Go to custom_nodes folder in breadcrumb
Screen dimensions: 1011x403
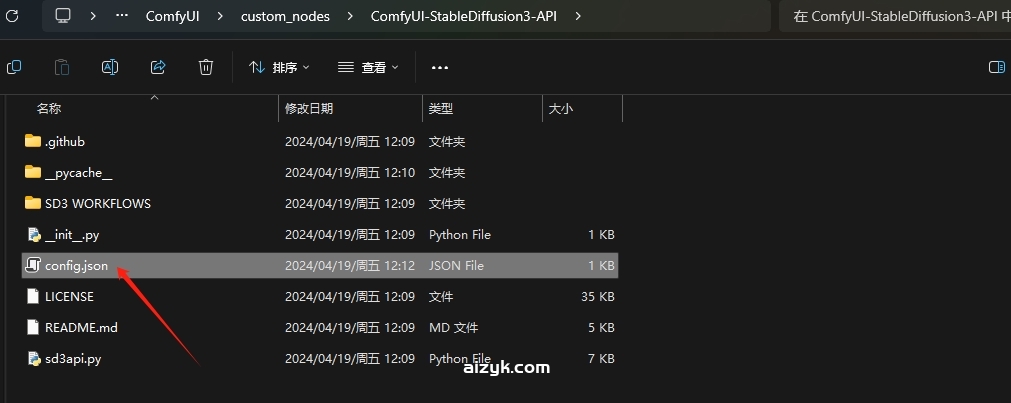tap(285, 16)
